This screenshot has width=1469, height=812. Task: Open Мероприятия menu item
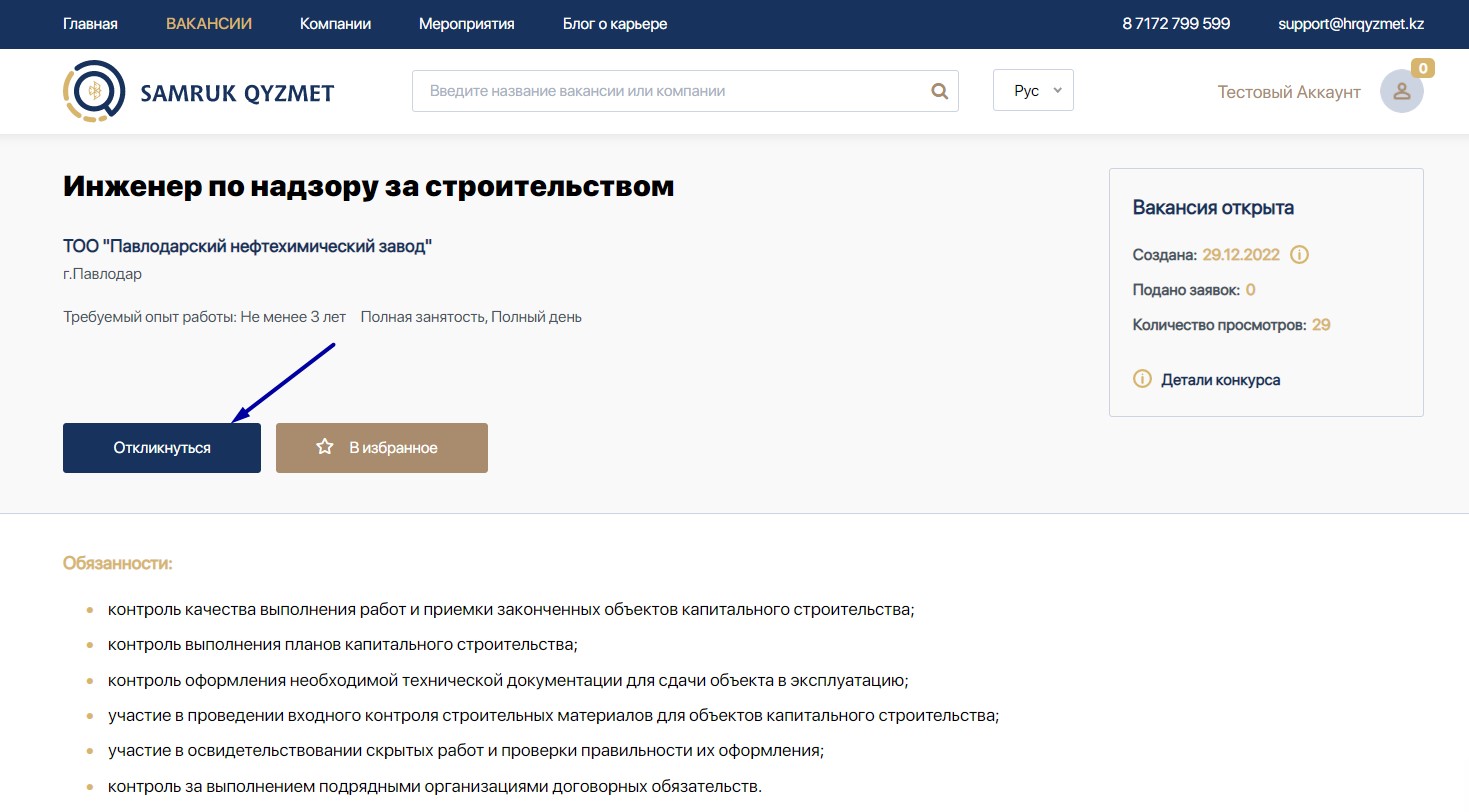tap(467, 24)
